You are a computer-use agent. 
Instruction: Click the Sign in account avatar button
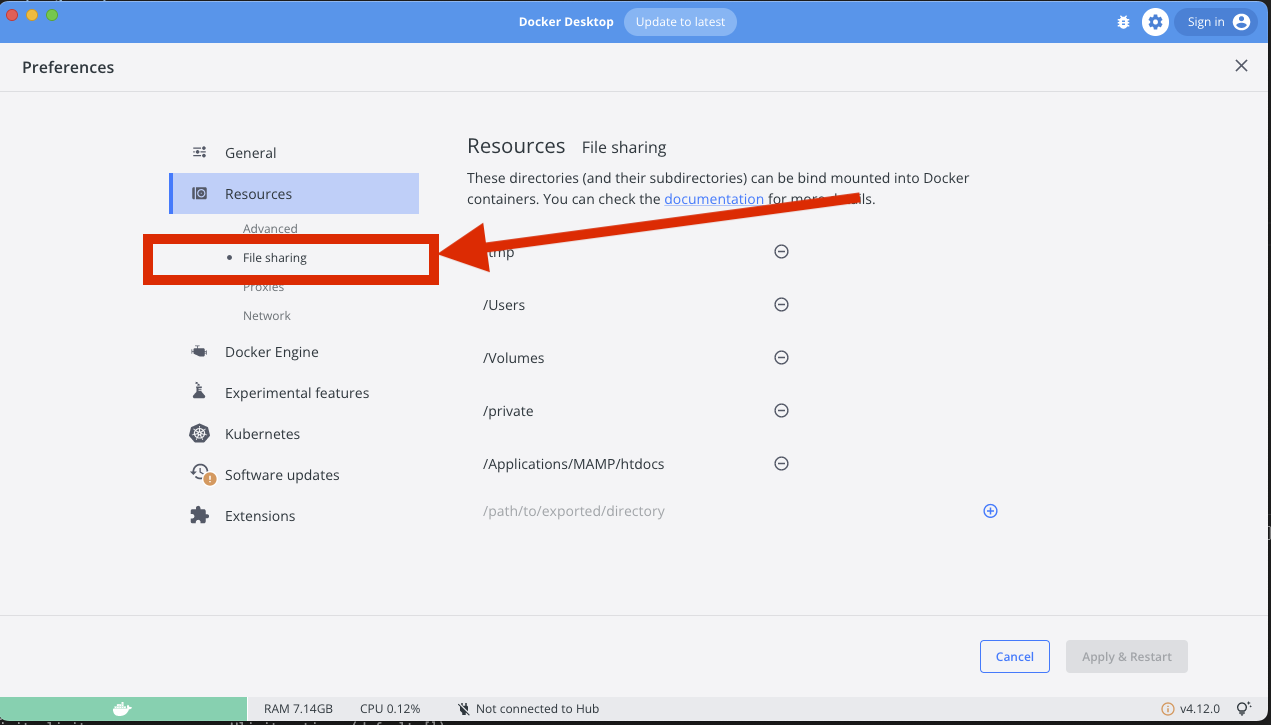coord(1215,22)
